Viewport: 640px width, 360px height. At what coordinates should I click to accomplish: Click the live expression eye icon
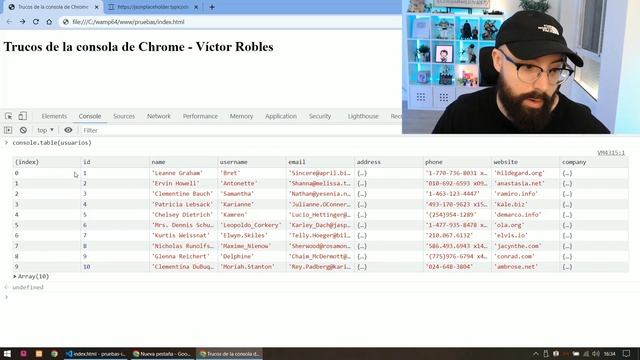(68, 130)
